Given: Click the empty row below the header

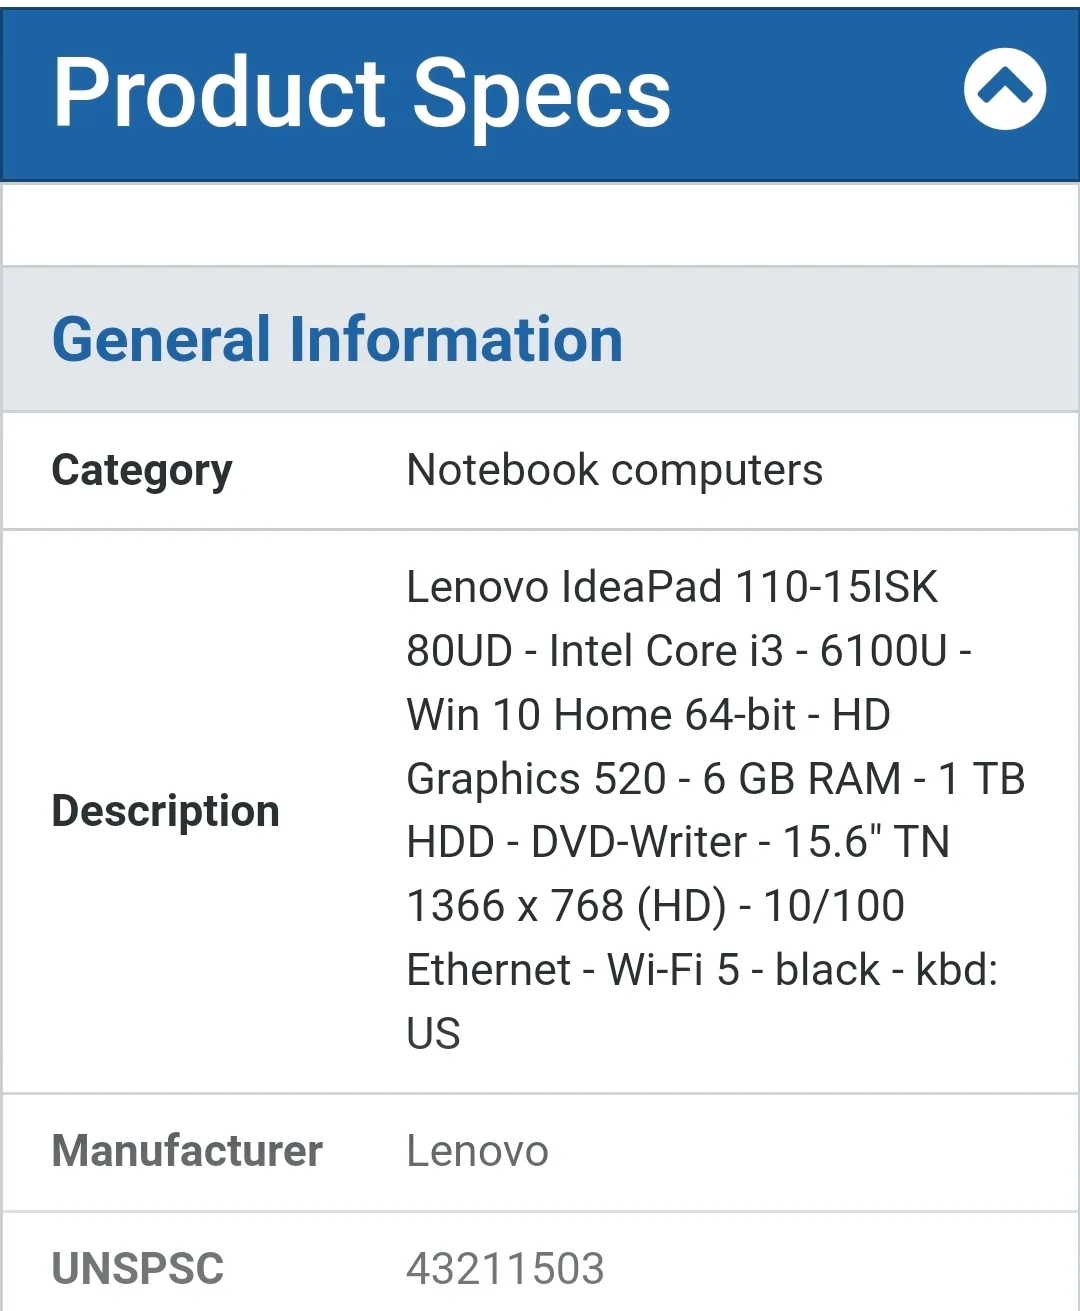Looking at the screenshot, I should [540, 223].
